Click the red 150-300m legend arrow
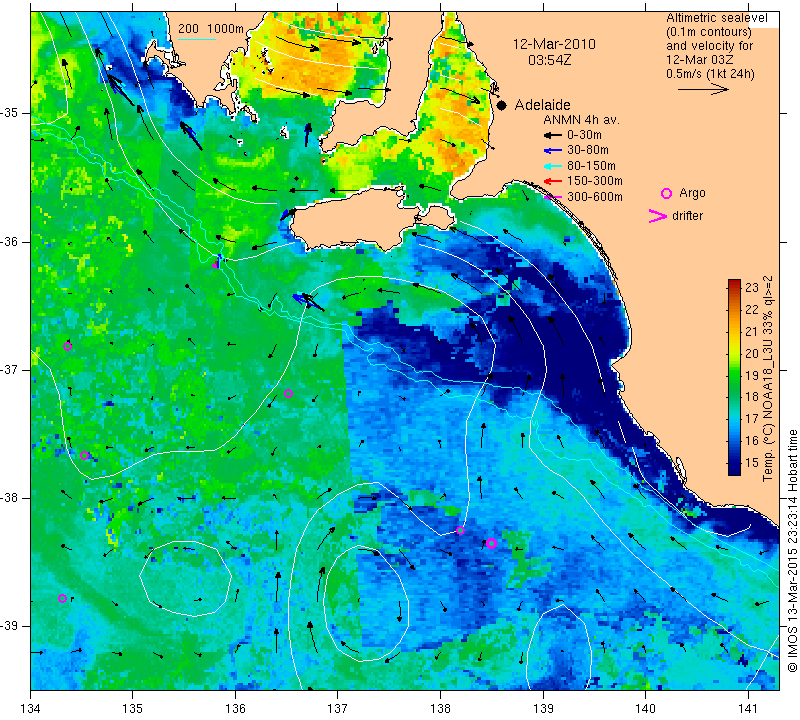 (553, 181)
